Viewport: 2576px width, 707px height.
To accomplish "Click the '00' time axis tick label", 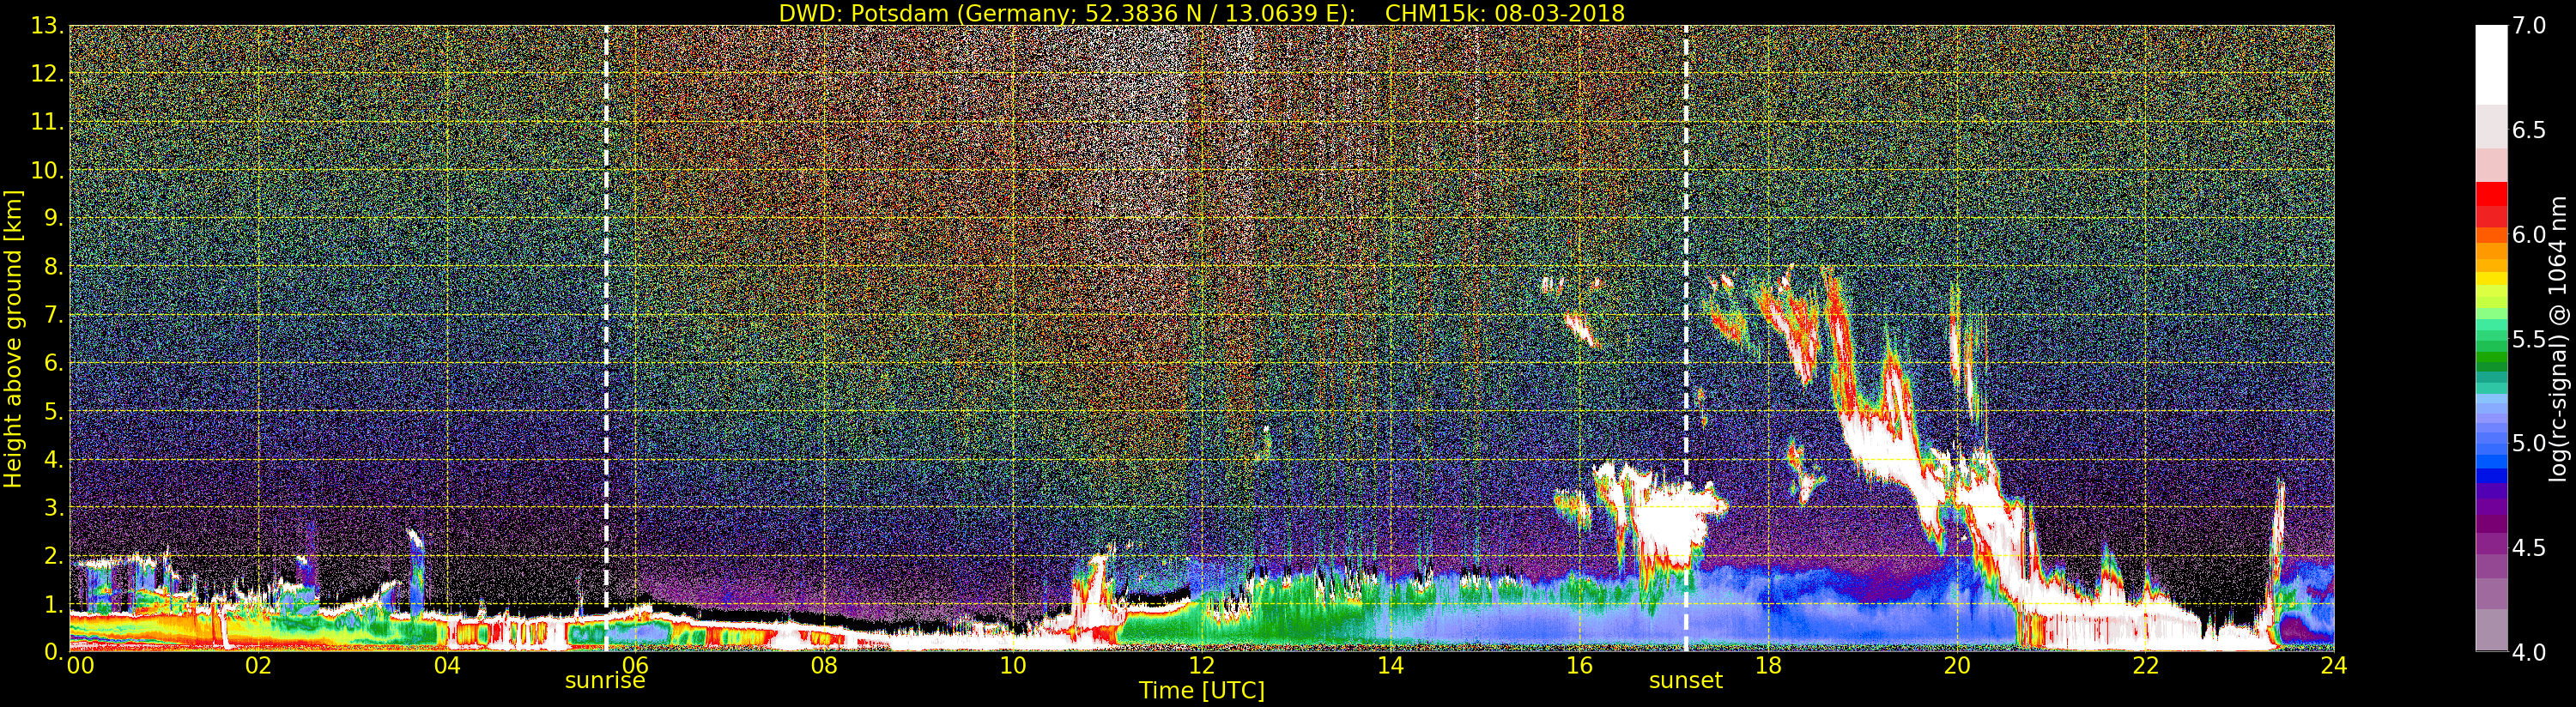I will coord(80,666).
